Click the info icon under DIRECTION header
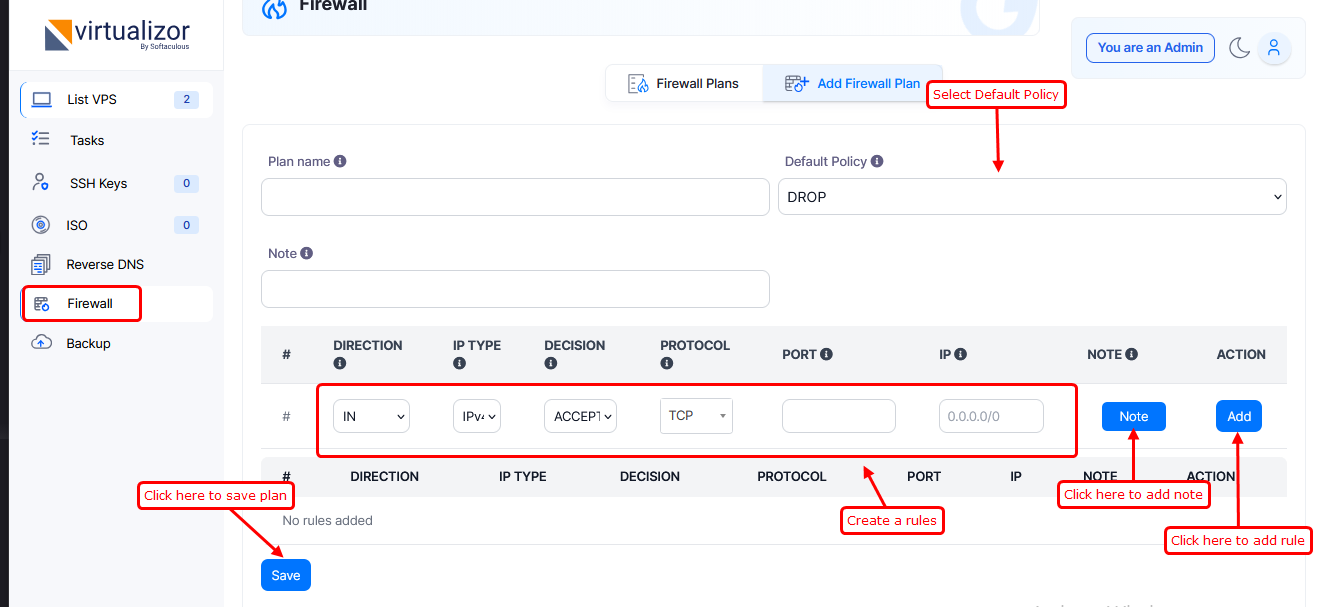 (340, 364)
